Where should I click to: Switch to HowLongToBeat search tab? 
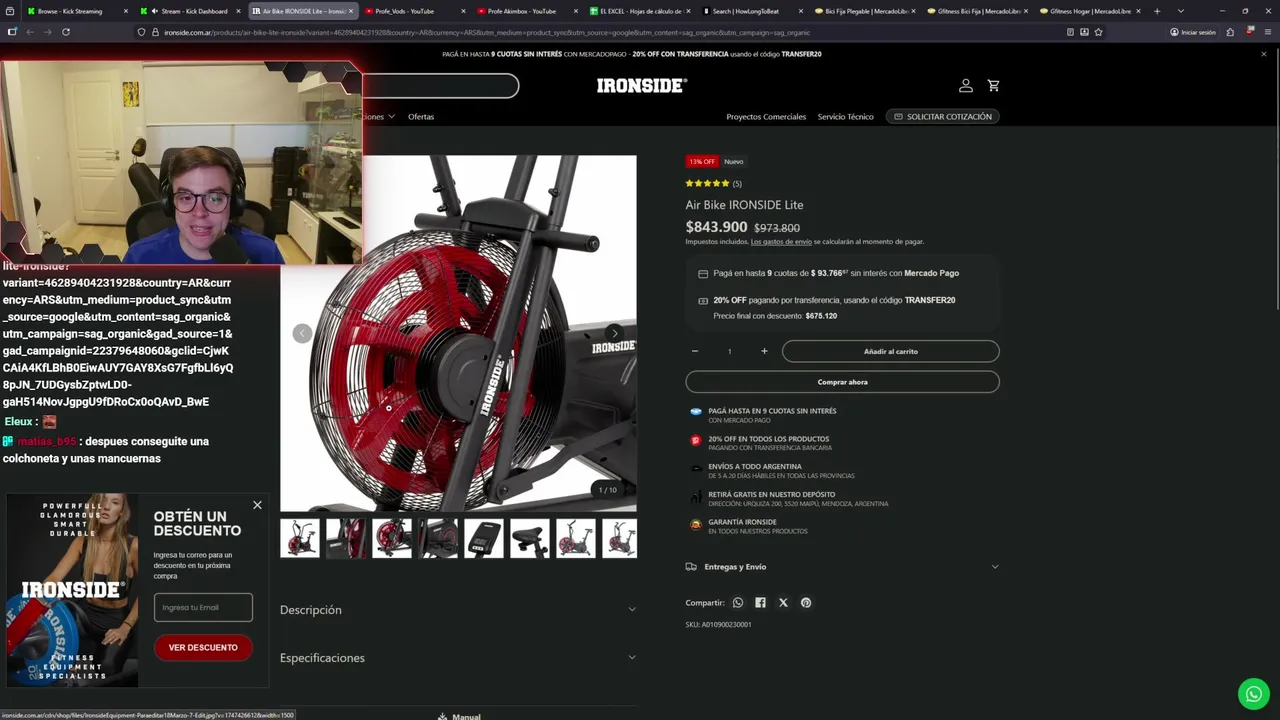coord(751,11)
